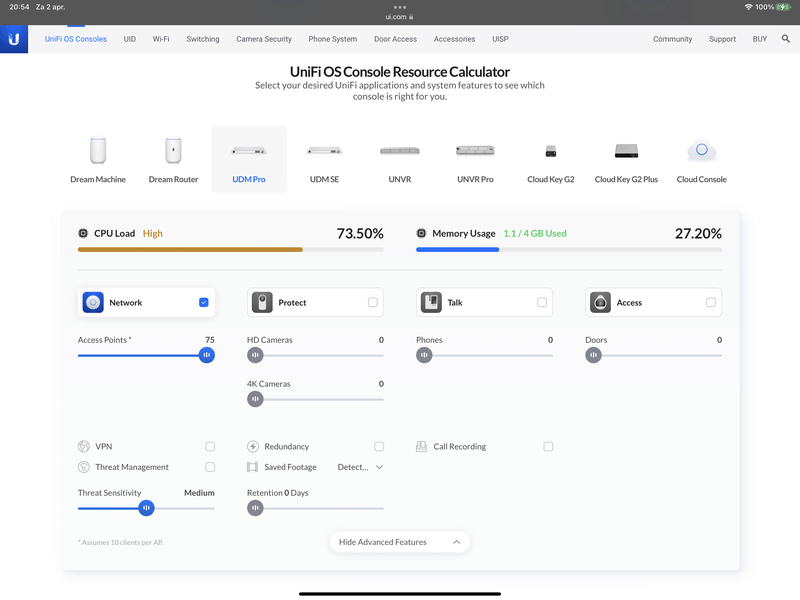This screenshot has width=800, height=600.
Task: Open the Phone System menu item
Action: (x=333, y=39)
